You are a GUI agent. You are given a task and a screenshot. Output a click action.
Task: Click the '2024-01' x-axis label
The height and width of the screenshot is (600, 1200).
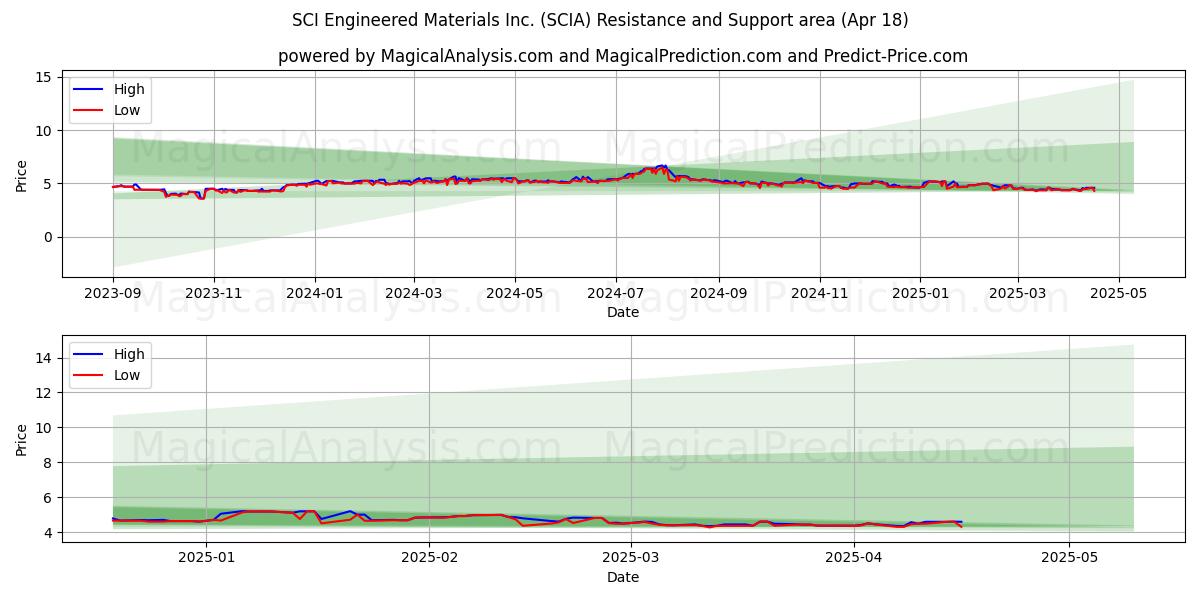[x=315, y=294]
